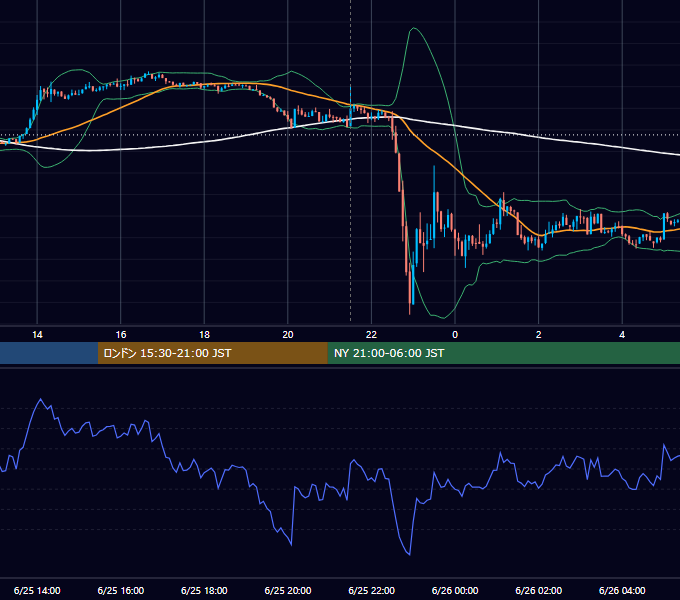
Task: Click the 20 hour label on price chart
Action: click(x=288, y=335)
